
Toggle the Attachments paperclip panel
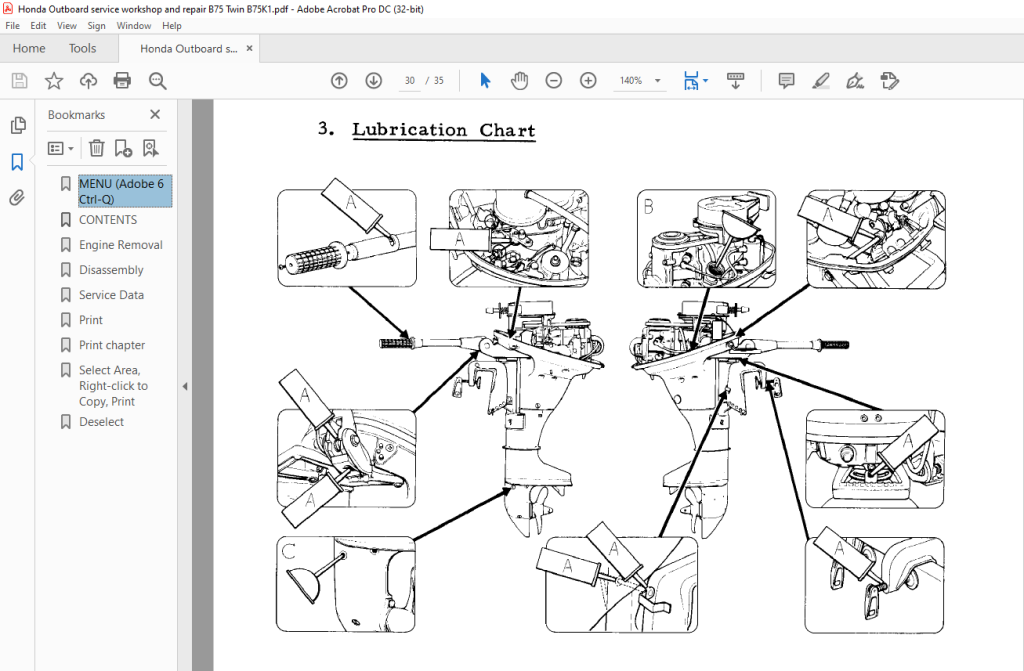[x=17, y=198]
